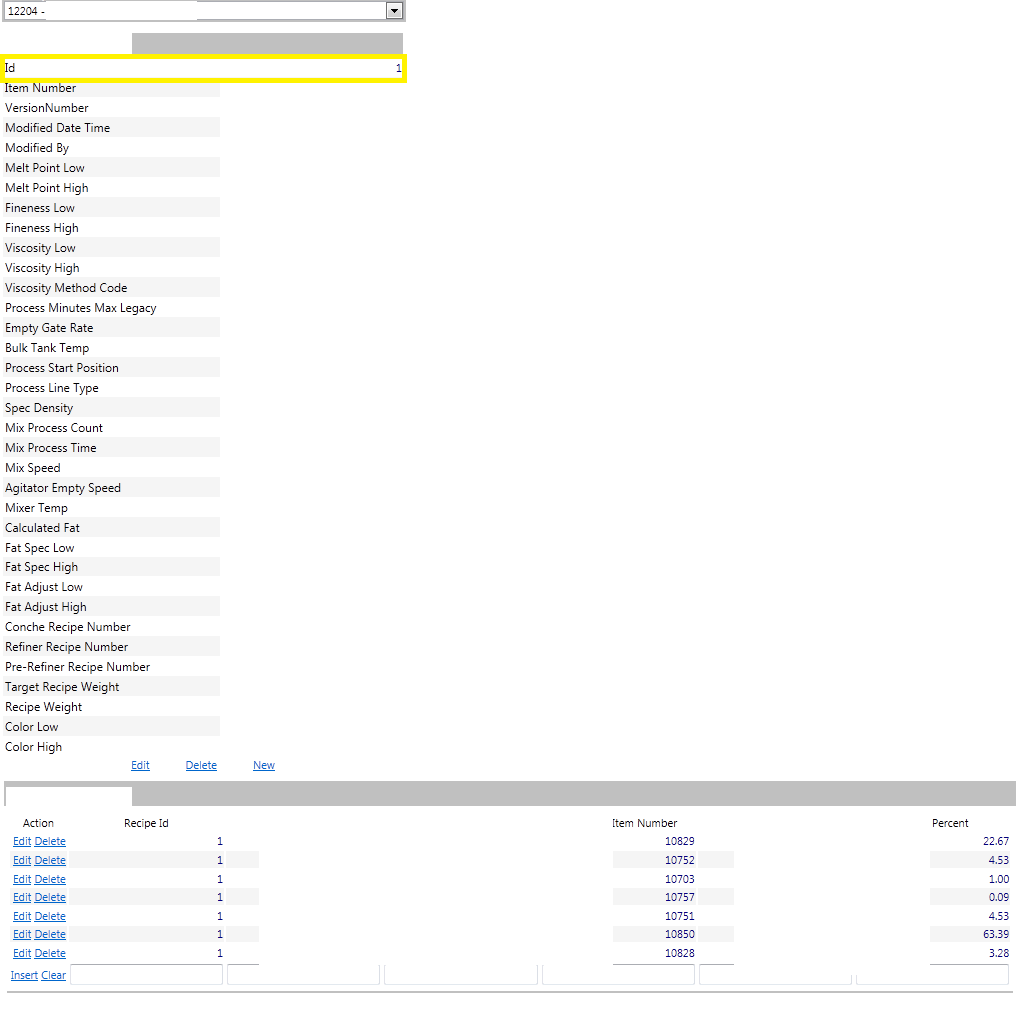Select the highlighted Id field row
Viewport: 1026px width, 1016px height.
click(x=200, y=67)
